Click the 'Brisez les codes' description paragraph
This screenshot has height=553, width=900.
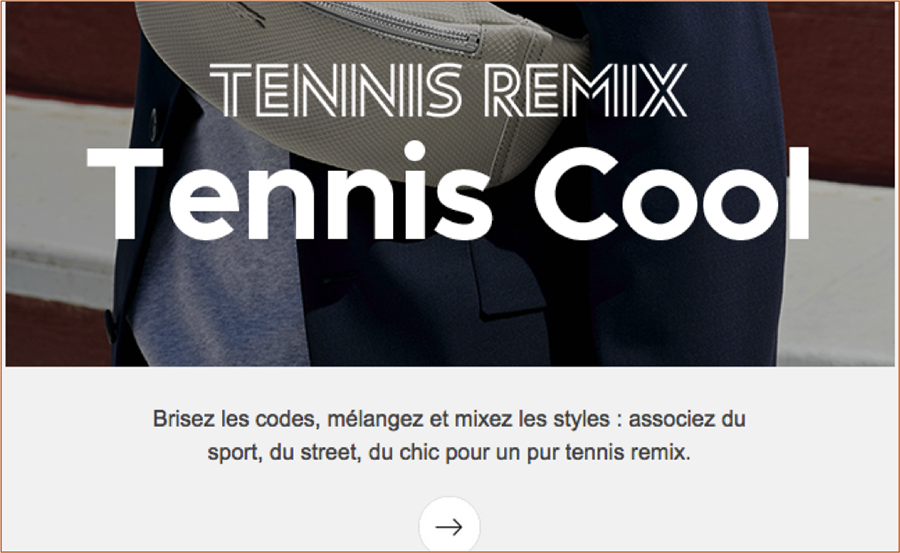coord(449,435)
